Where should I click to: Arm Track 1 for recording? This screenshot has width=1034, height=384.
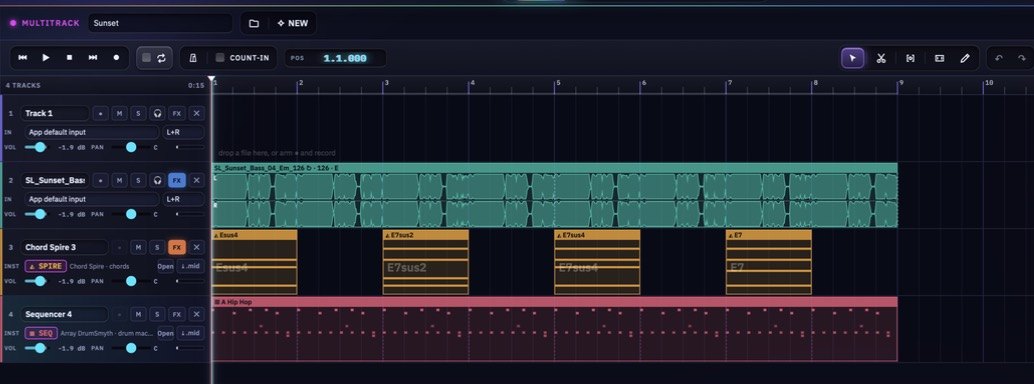100,113
